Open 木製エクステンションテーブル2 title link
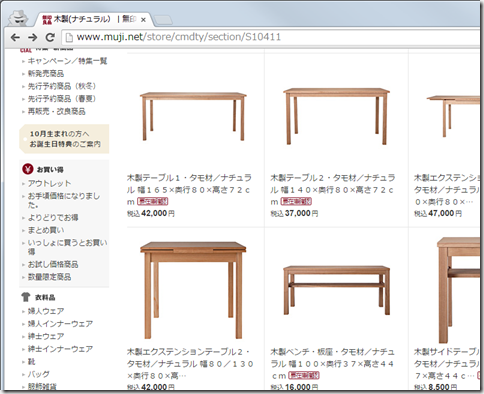Screen dimensions: 484x394 coord(190,364)
